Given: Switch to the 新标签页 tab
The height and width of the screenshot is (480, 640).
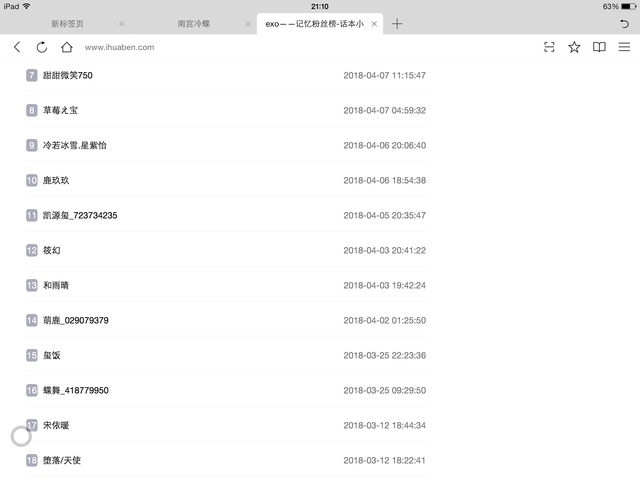Looking at the screenshot, I should 67,24.
